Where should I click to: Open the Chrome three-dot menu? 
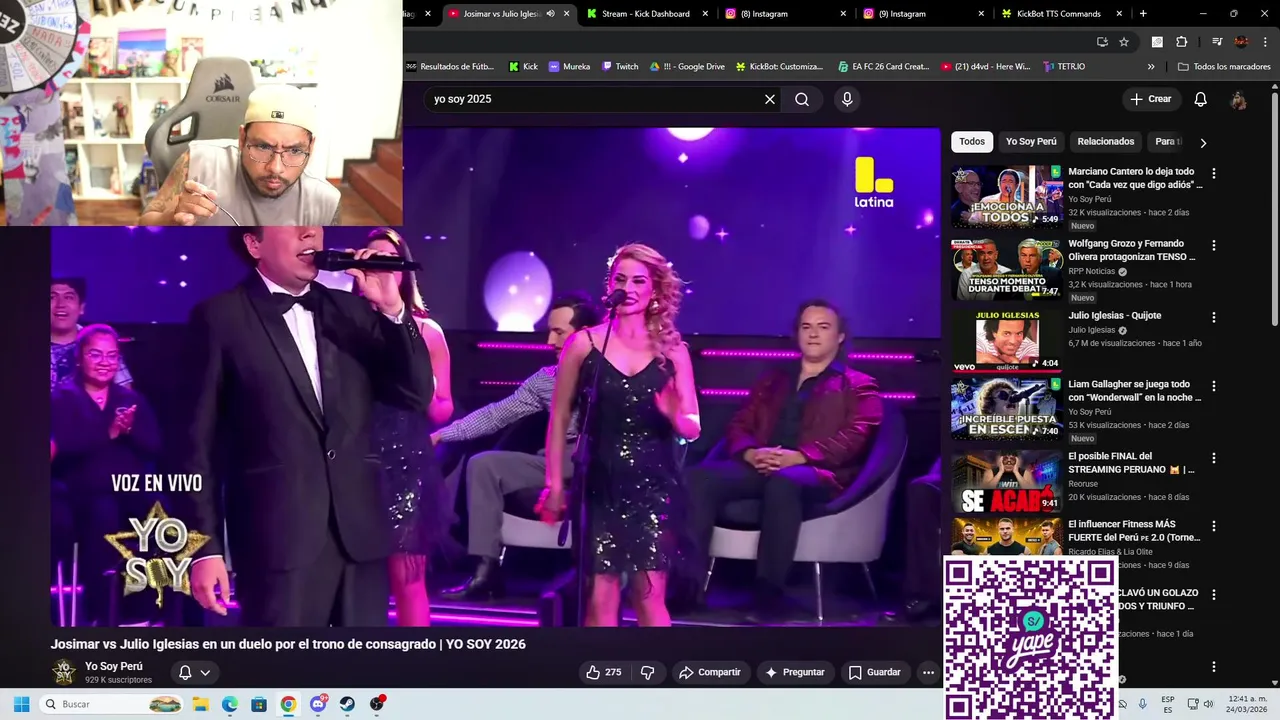[x=1265, y=42]
